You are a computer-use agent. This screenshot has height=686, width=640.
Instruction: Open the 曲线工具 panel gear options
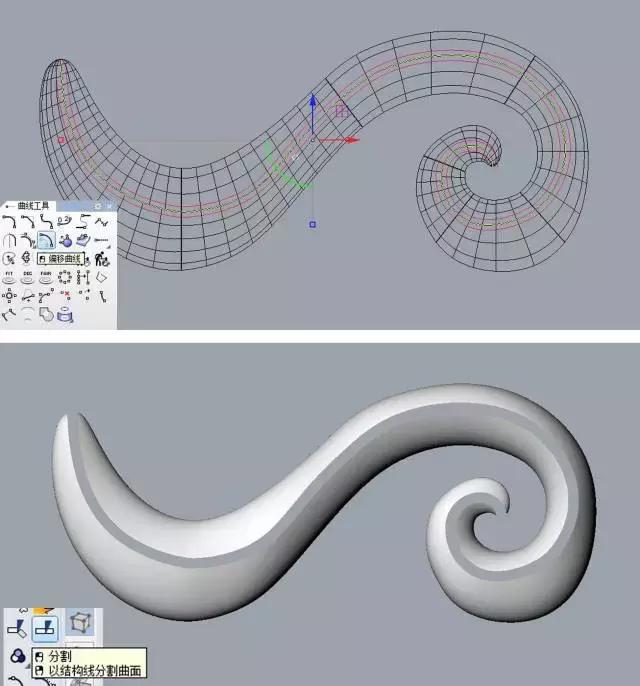pyautogui.click(x=98, y=206)
